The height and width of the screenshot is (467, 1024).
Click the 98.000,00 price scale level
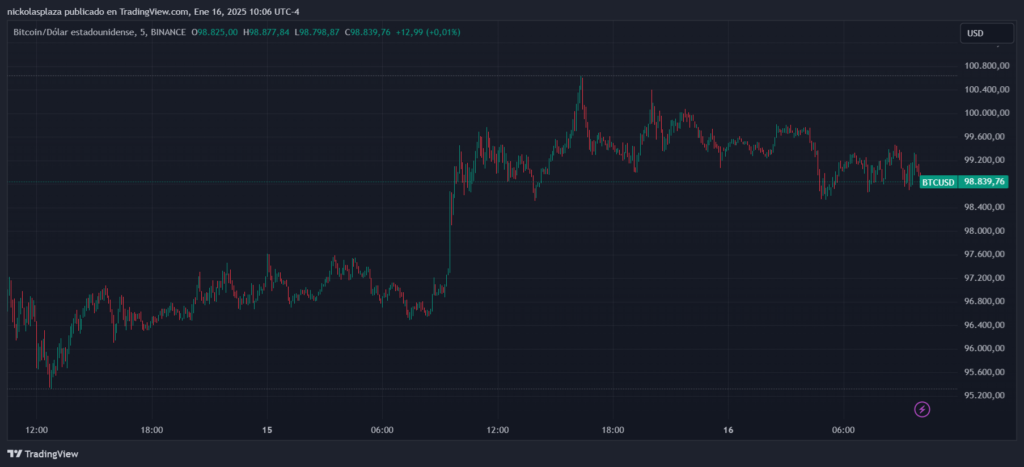(x=981, y=231)
